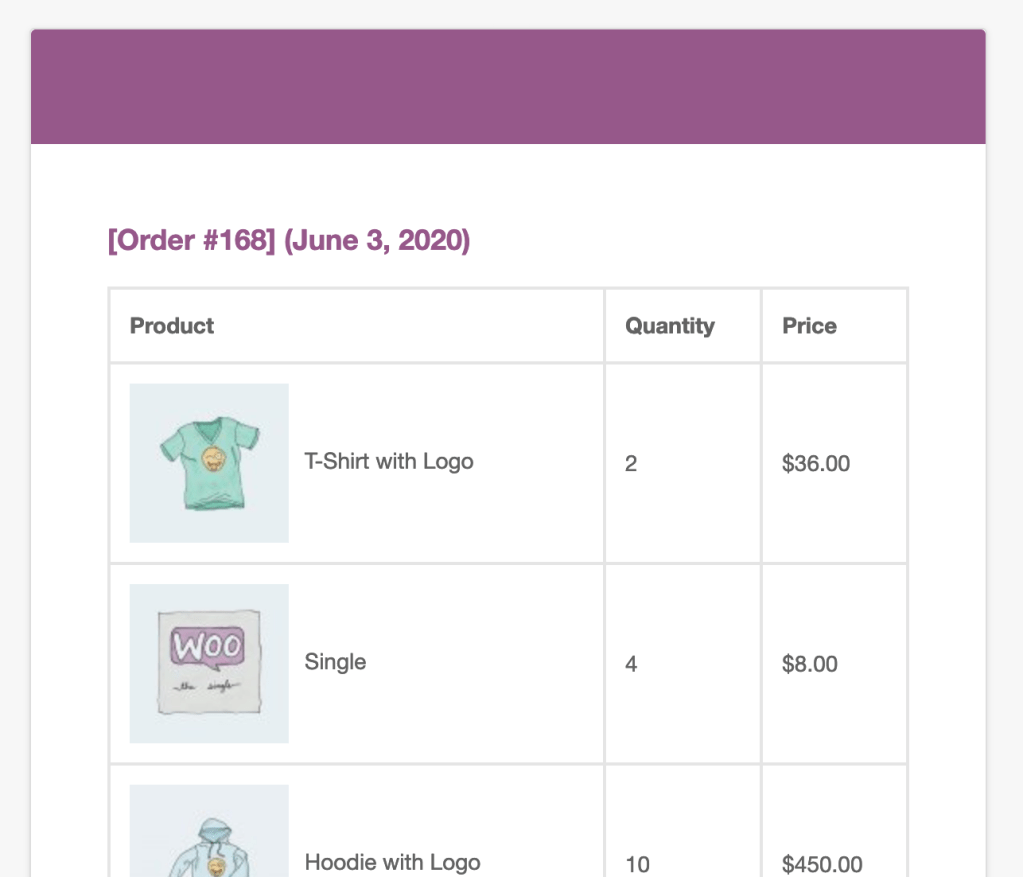1023x877 pixels.
Task: Click the purple email header banner
Action: pos(508,87)
